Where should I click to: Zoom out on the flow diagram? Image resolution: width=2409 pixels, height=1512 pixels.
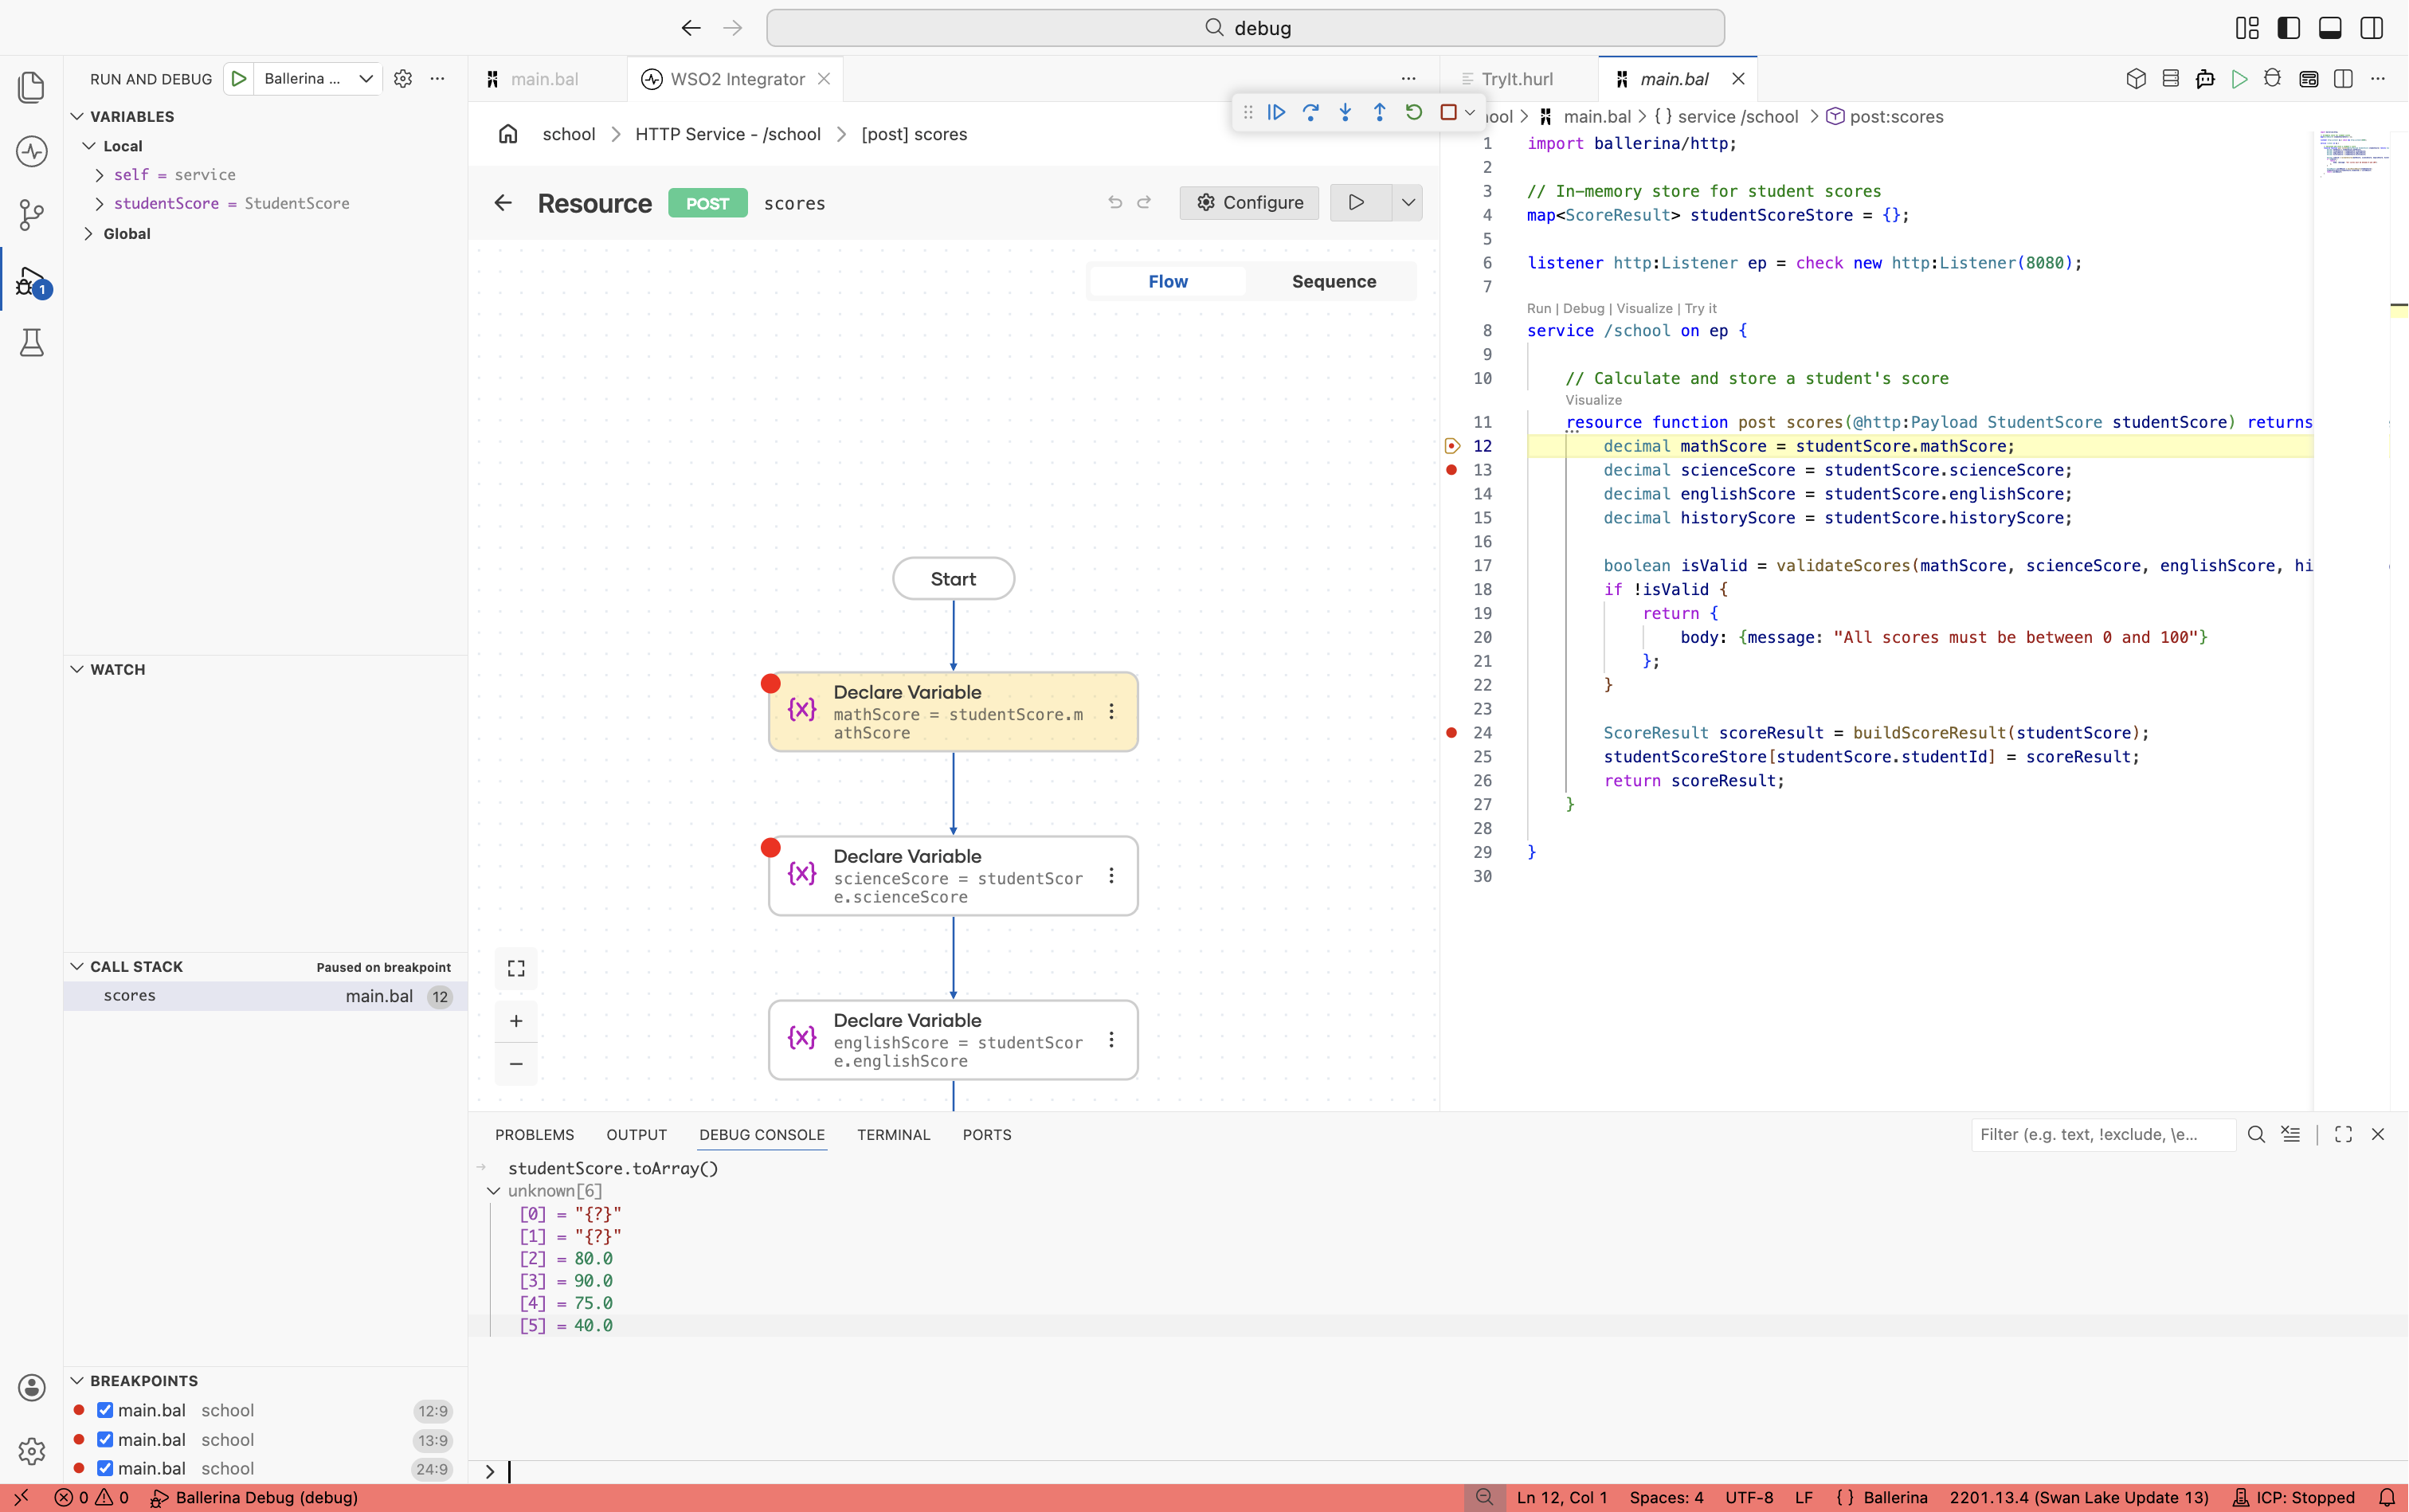516,1064
